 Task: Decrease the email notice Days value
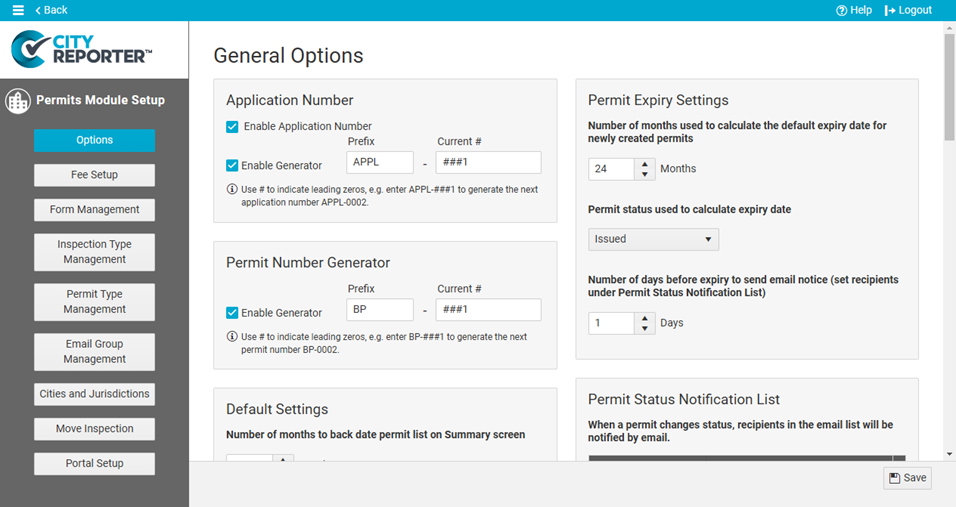[x=644, y=328]
